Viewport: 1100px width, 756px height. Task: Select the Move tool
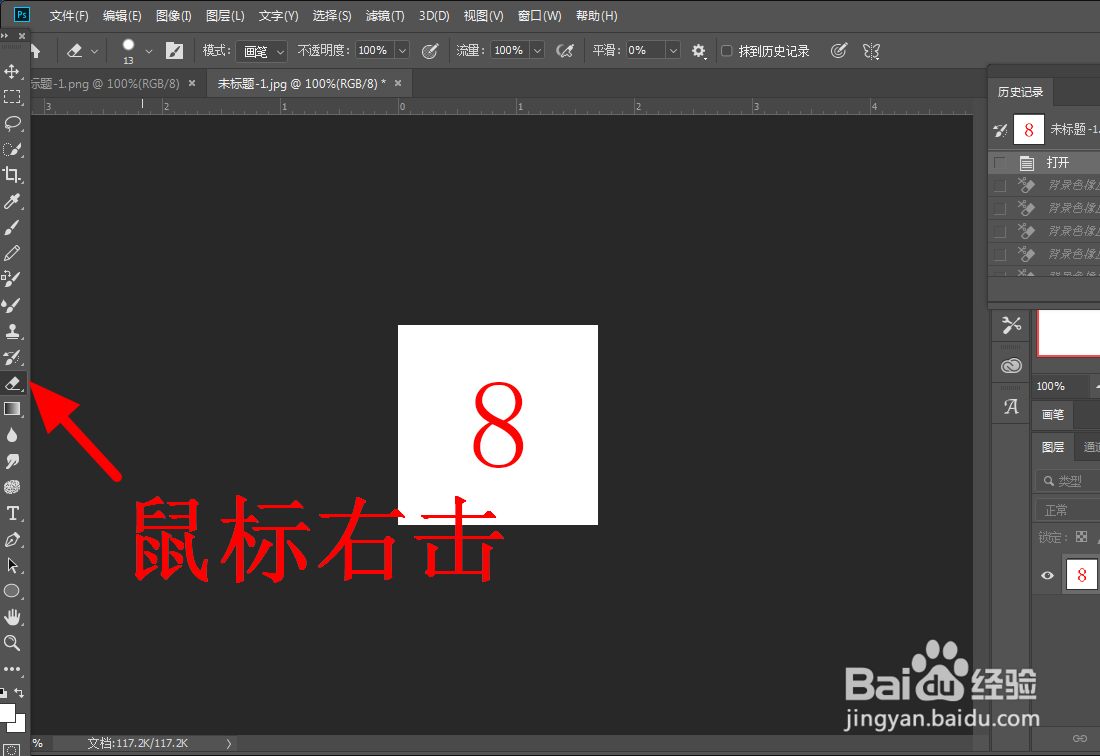13,71
